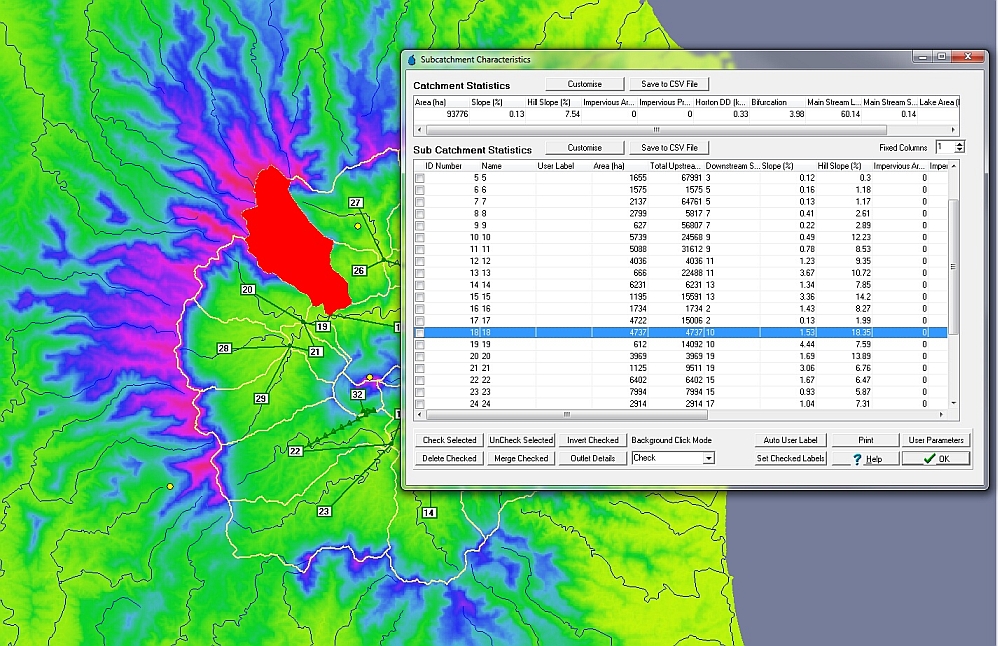Select subcatchment marker 22 on the map
The width and height of the screenshot is (998, 646).
(295, 451)
